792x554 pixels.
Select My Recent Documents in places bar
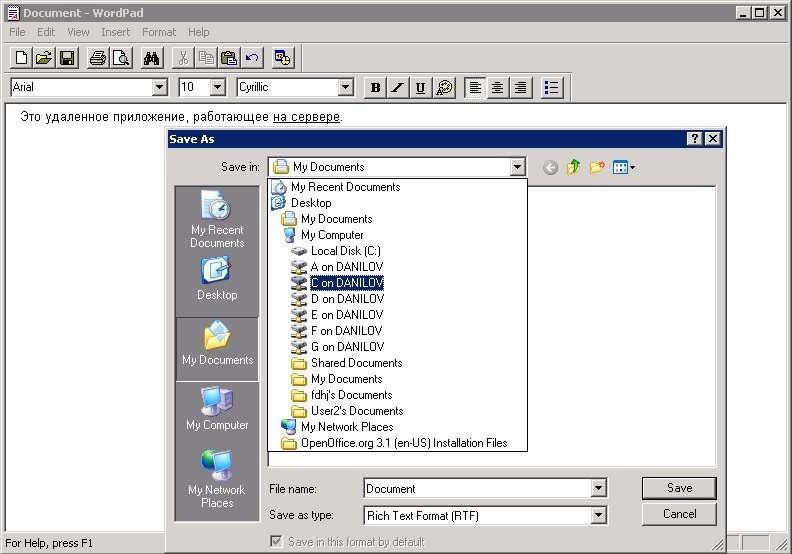(x=217, y=219)
